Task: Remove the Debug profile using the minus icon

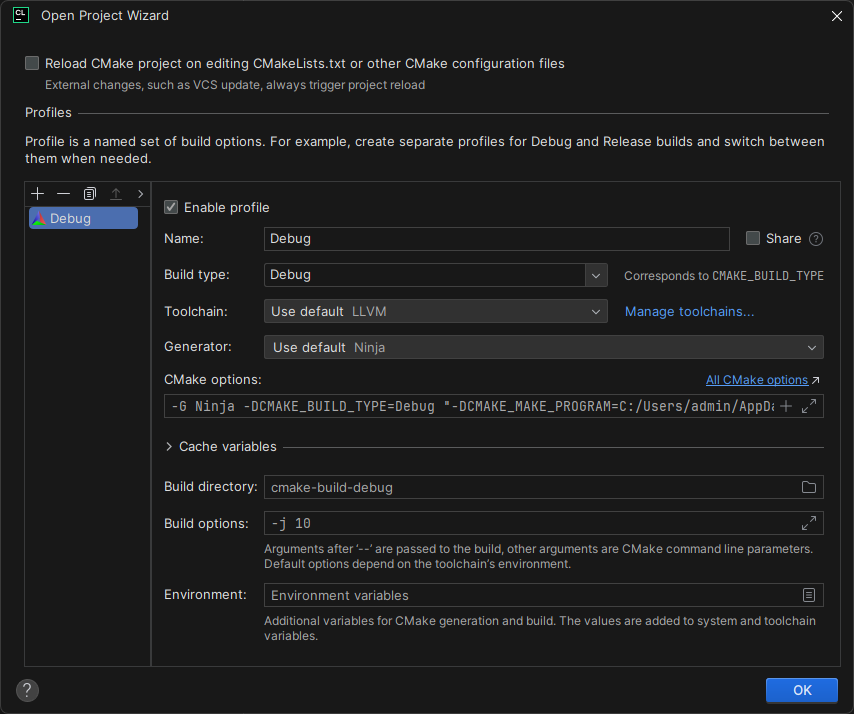Action: 63,193
